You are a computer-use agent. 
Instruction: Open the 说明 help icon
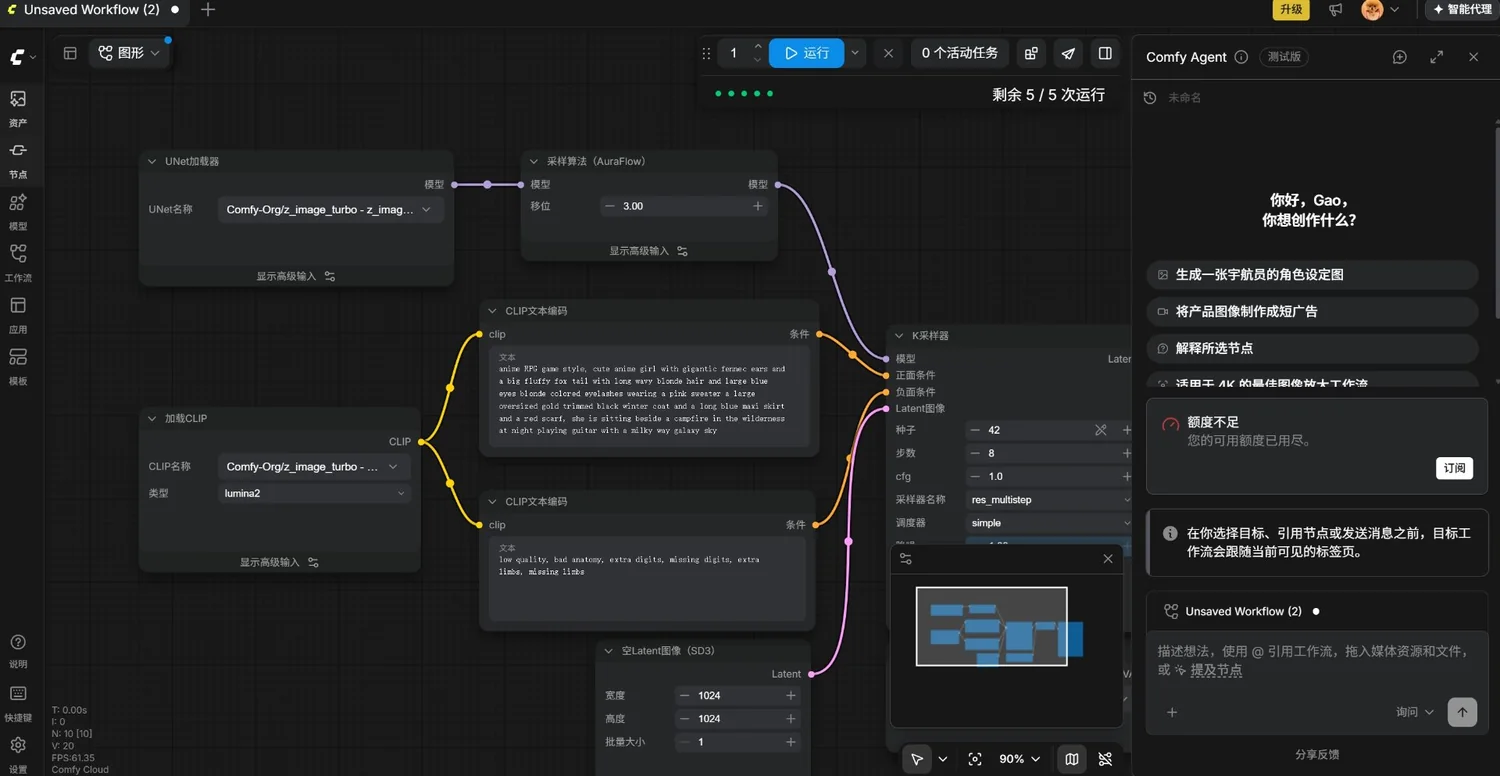18,650
